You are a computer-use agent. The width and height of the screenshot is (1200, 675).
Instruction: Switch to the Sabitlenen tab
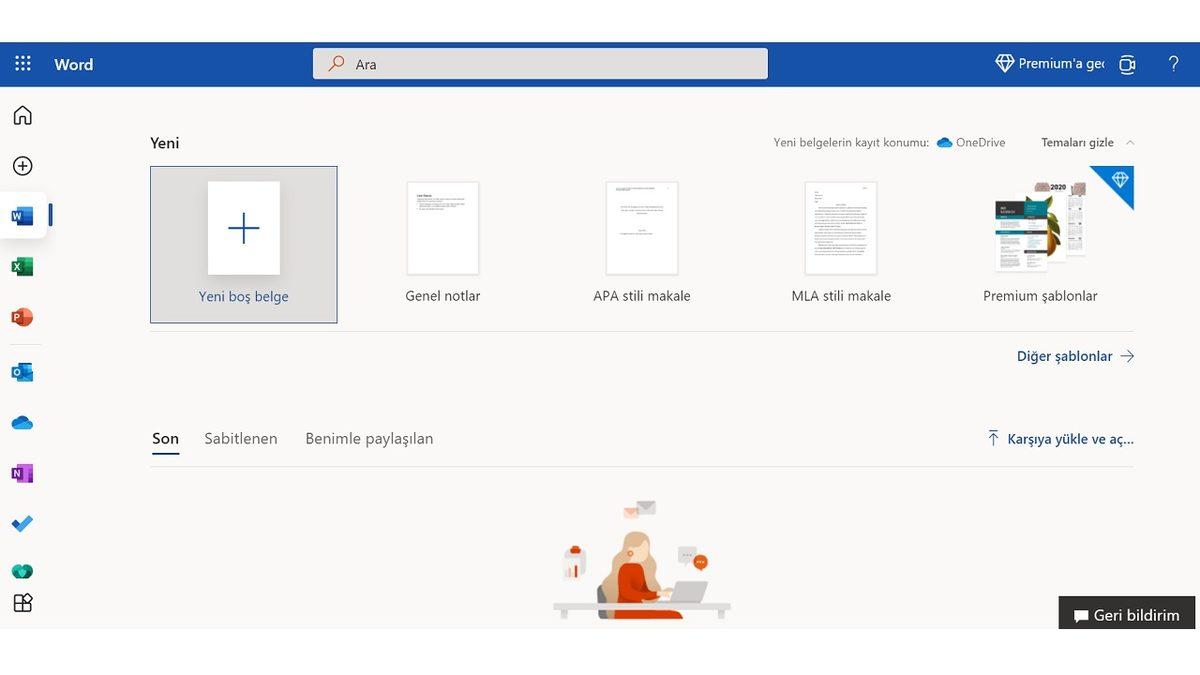(240, 438)
